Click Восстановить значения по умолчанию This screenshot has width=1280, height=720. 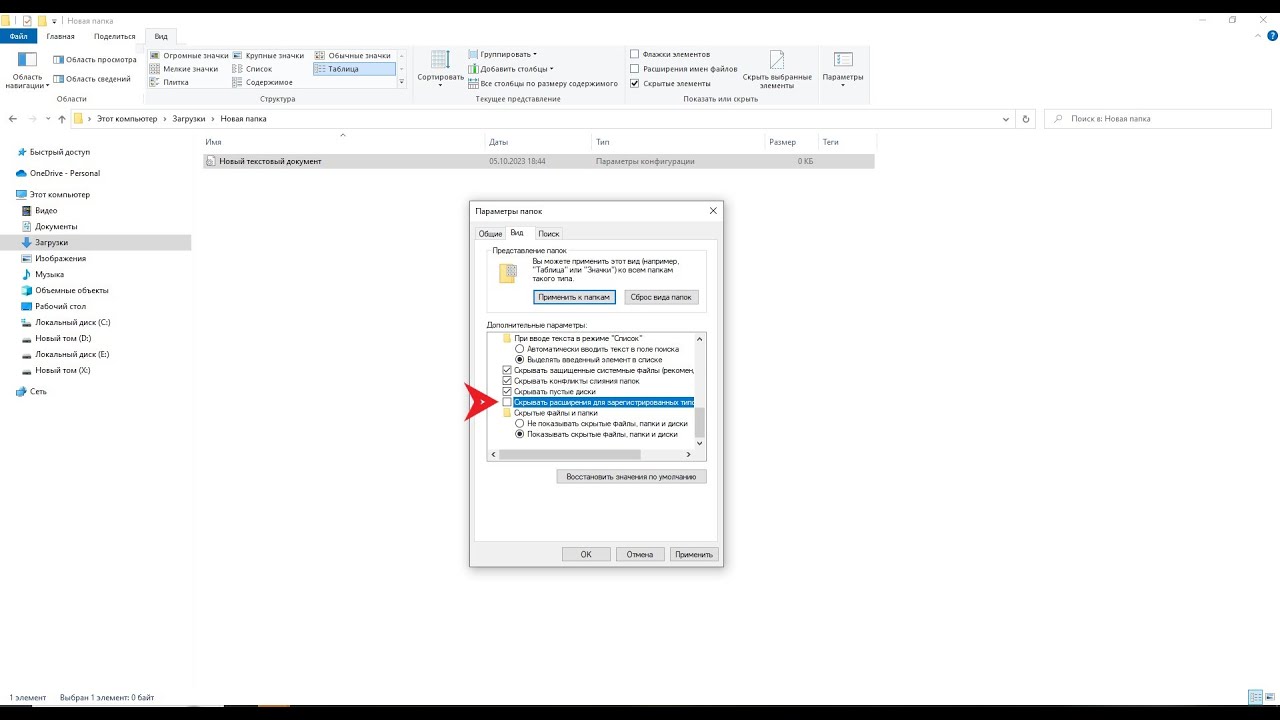631,477
